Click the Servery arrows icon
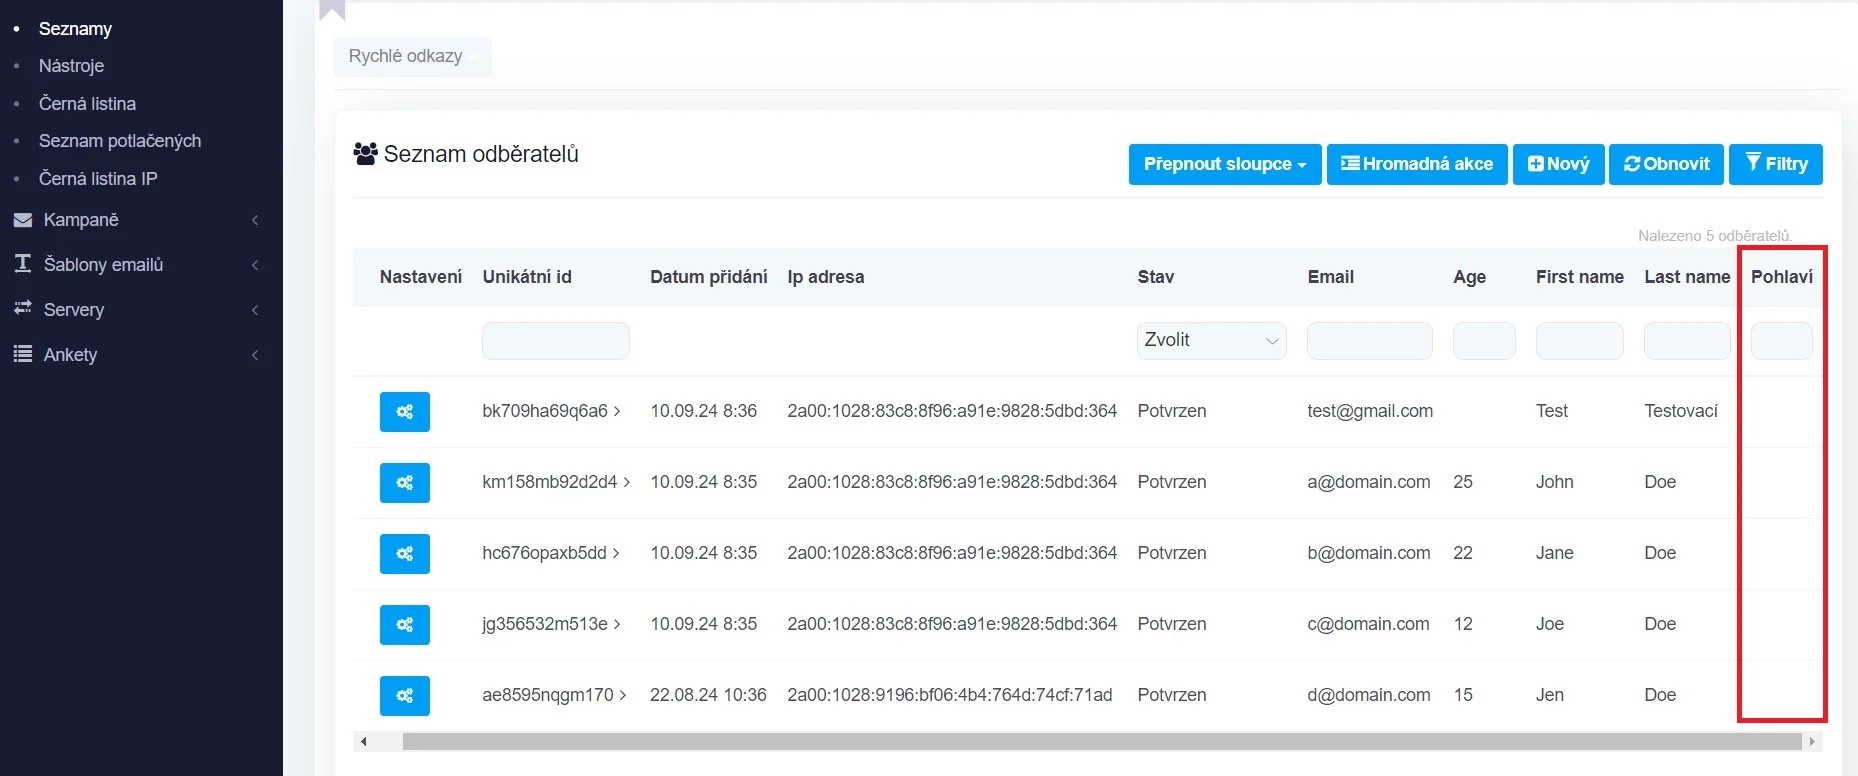The width and height of the screenshot is (1858, 776). [x=23, y=309]
